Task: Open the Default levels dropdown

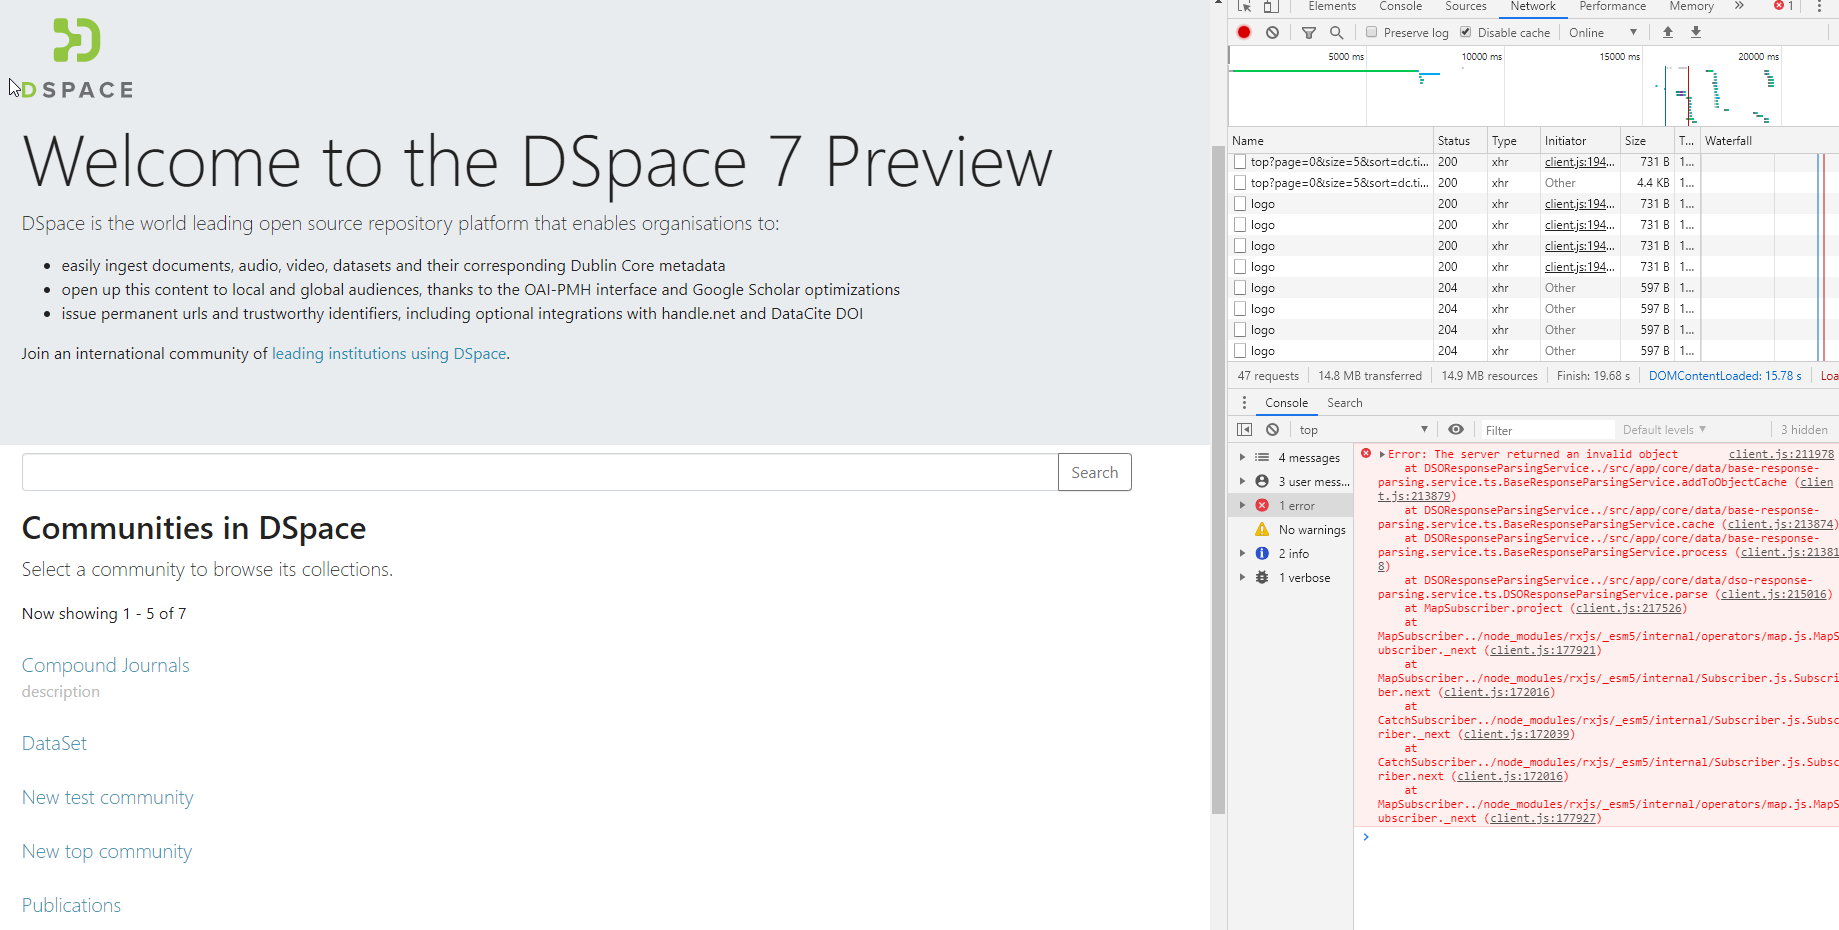Action: coord(1664,430)
